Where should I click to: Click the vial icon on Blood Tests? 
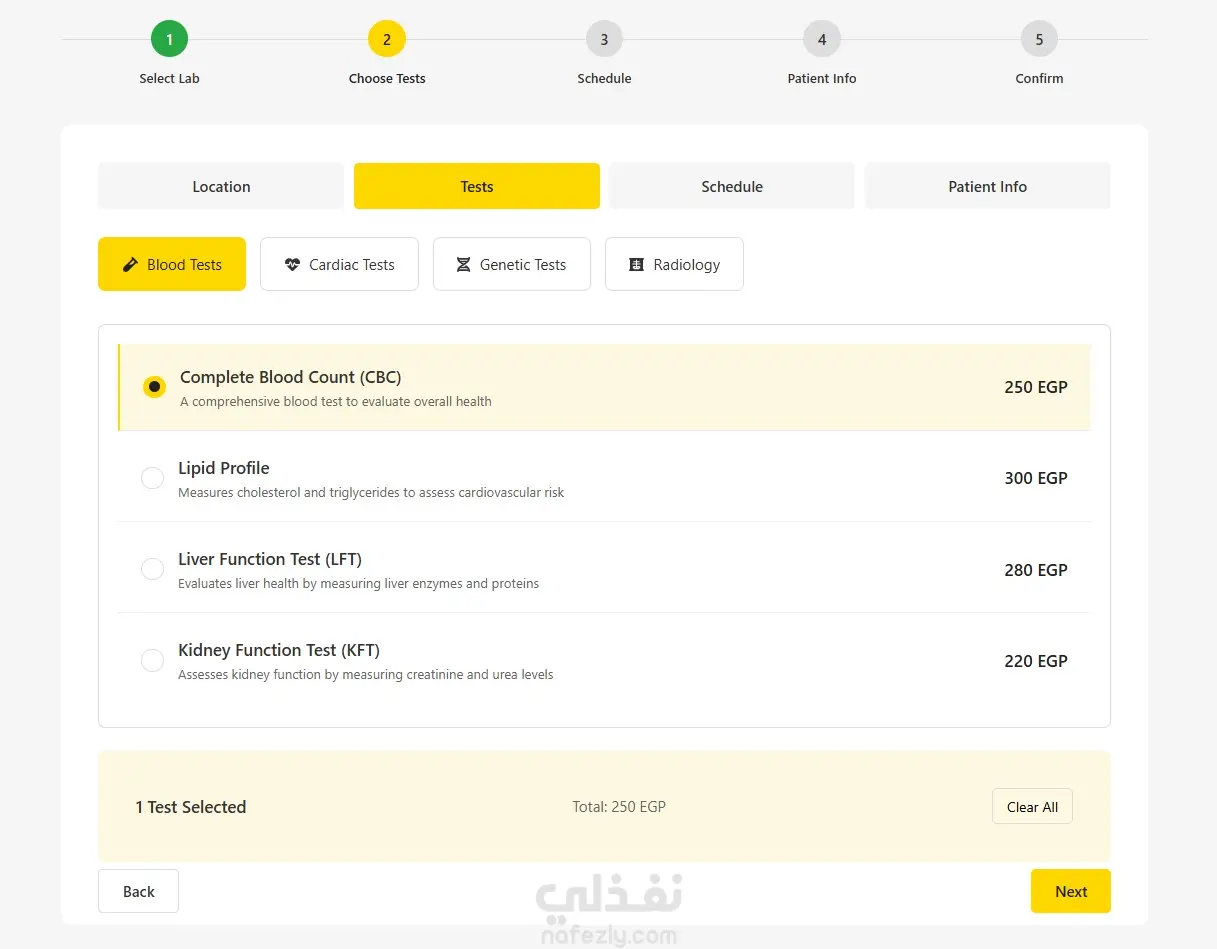[130, 265]
